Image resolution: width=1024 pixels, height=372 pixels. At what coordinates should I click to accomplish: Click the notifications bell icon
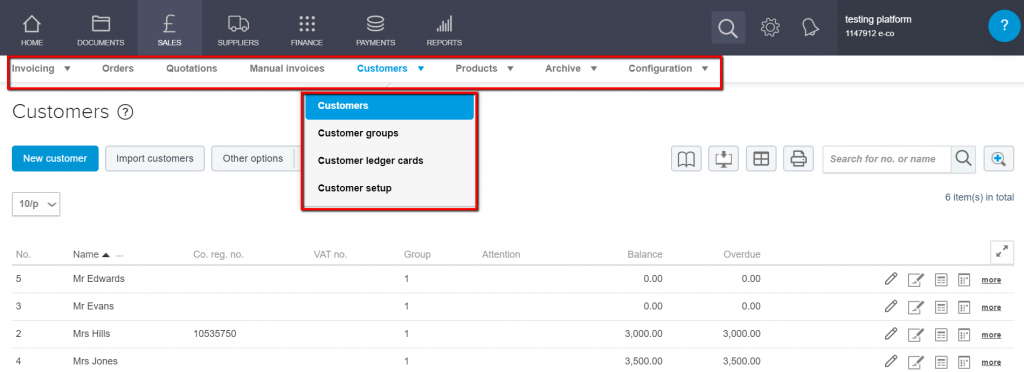pyautogui.click(x=810, y=27)
